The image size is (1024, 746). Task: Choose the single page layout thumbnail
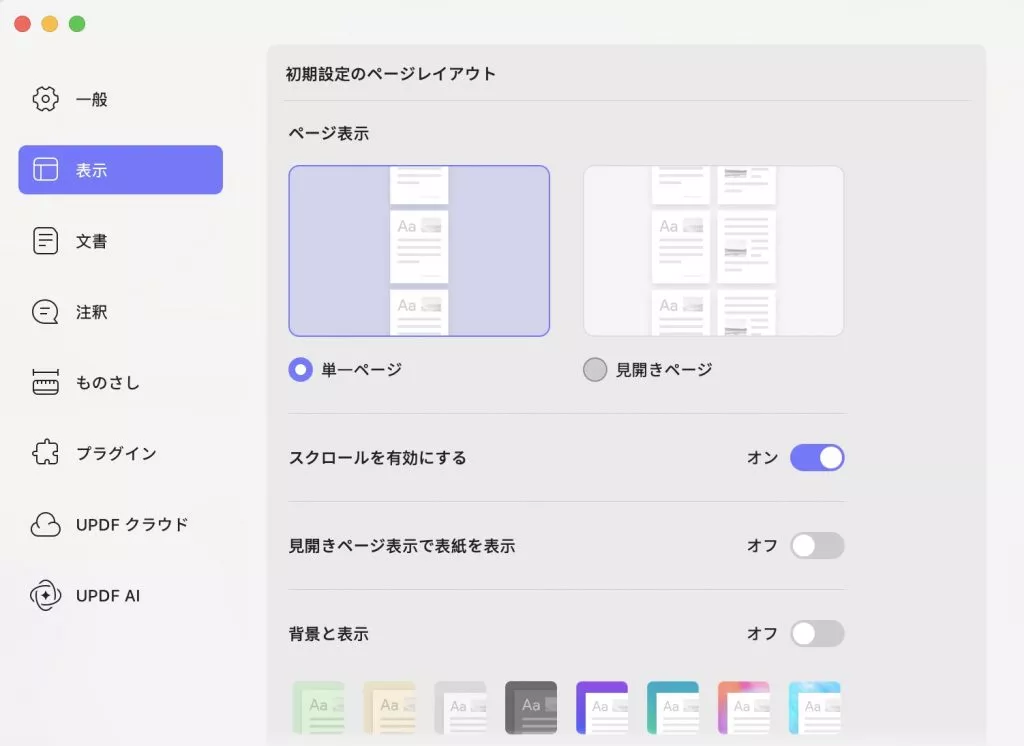(419, 251)
